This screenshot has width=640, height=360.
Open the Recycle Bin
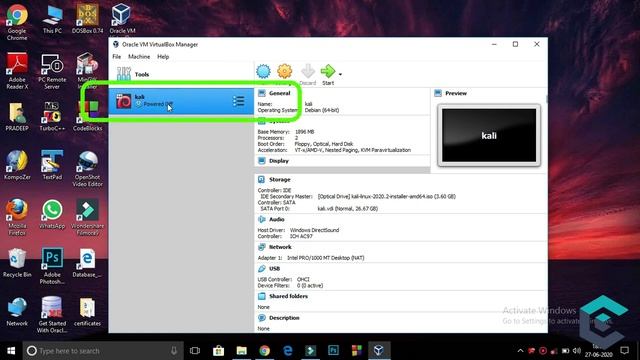pos(17,263)
